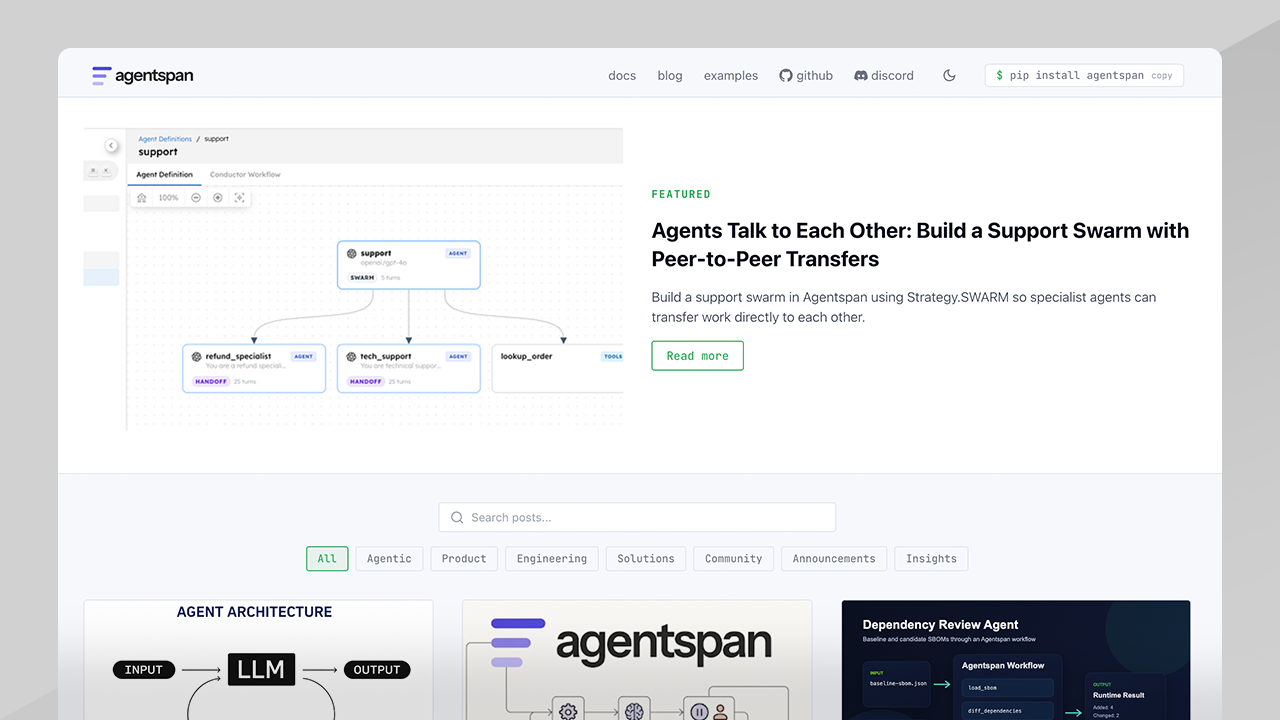
Task: Click the featured article description text
Action: coord(904,307)
